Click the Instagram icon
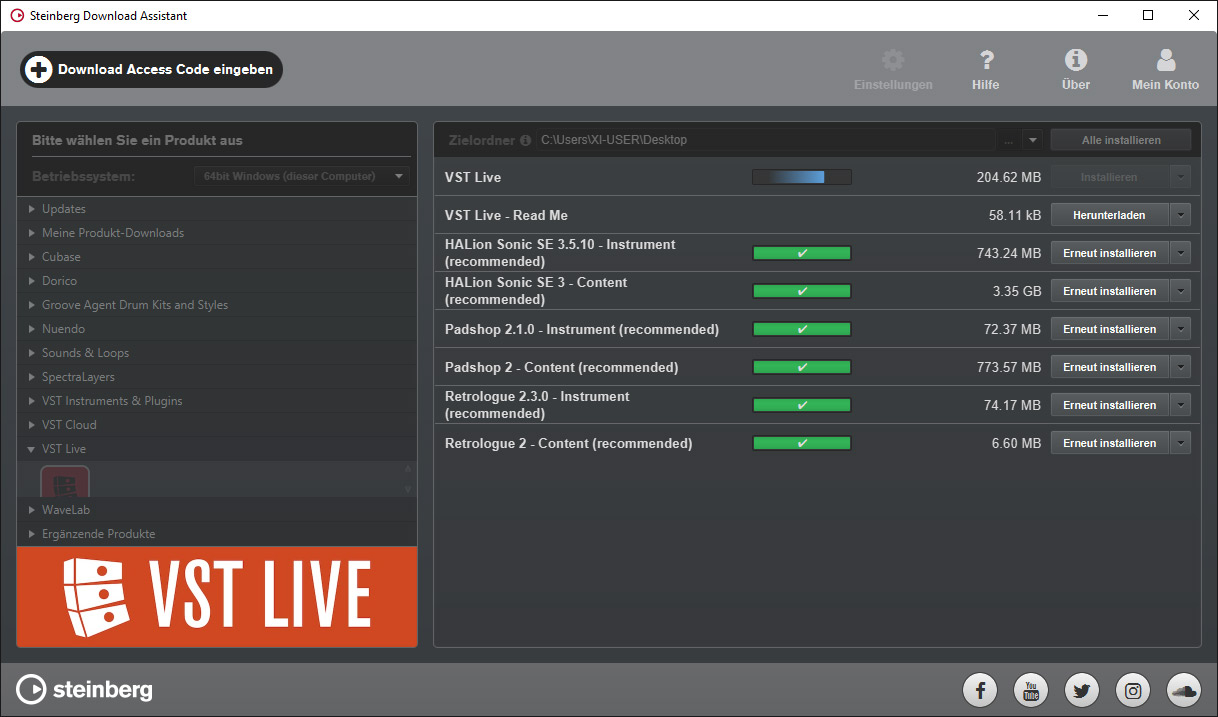Viewport: 1218px width, 717px height. tap(1133, 690)
